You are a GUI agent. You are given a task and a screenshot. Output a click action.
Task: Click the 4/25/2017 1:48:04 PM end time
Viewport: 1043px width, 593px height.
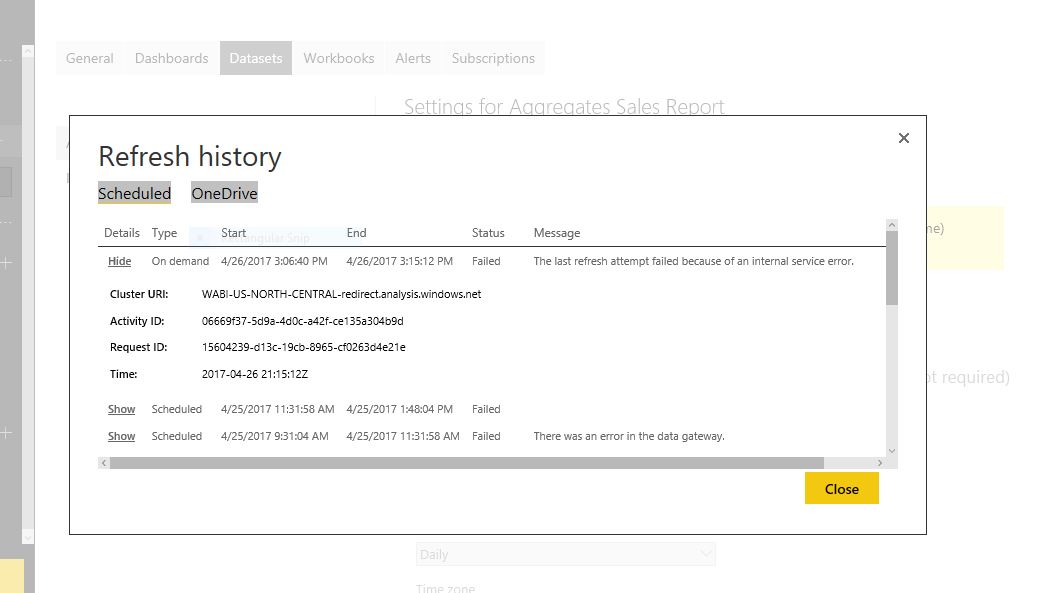(400, 409)
